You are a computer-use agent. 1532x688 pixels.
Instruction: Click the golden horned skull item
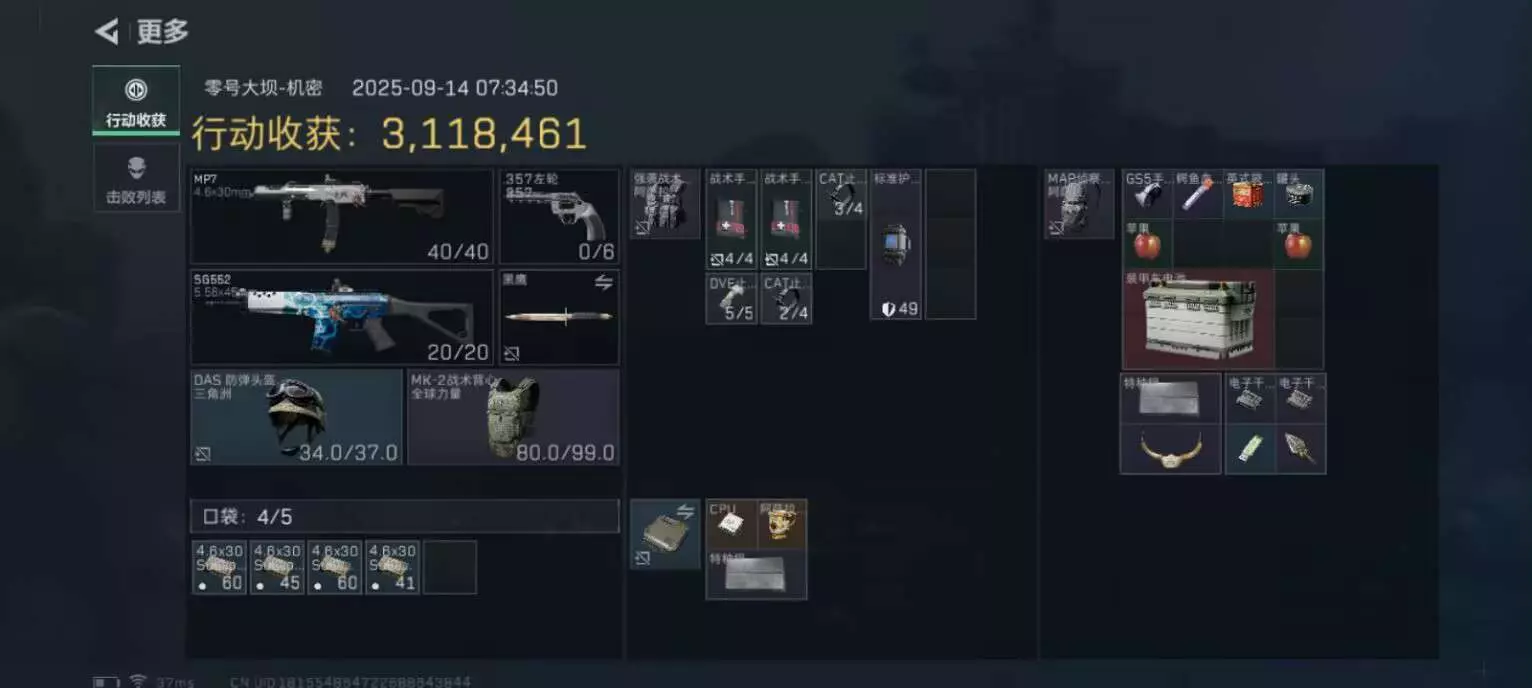point(1171,450)
